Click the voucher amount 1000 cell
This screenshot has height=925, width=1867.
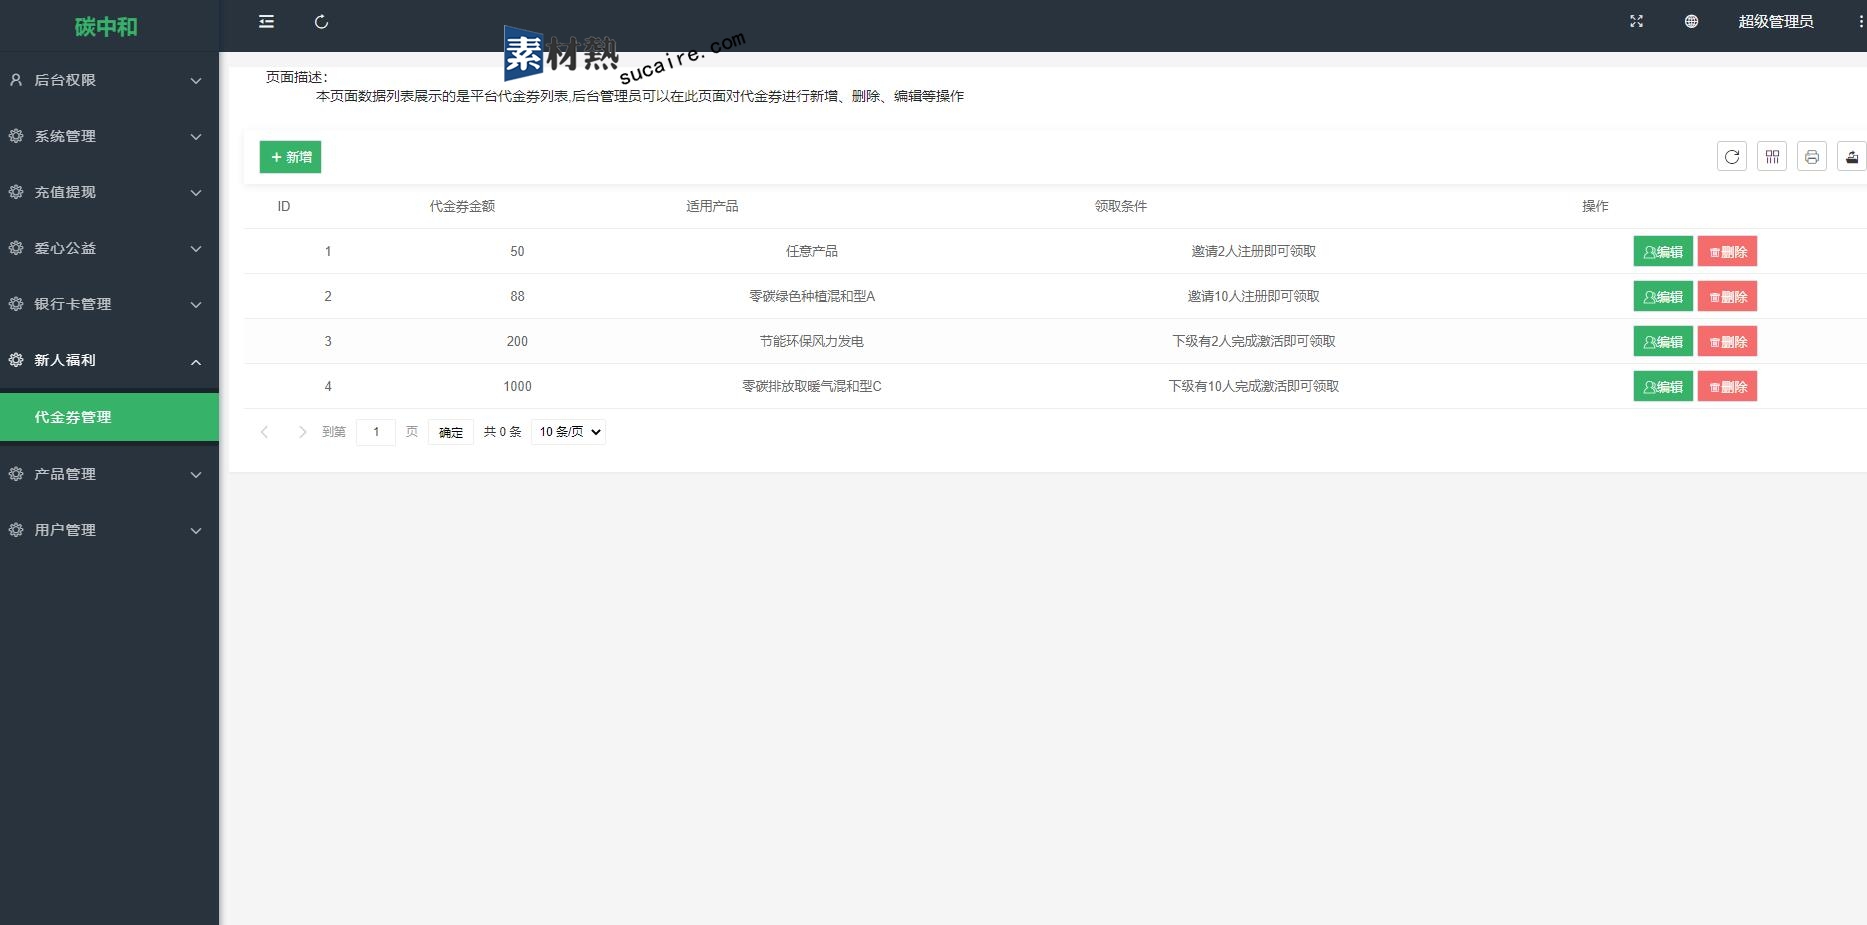pos(517,386)
